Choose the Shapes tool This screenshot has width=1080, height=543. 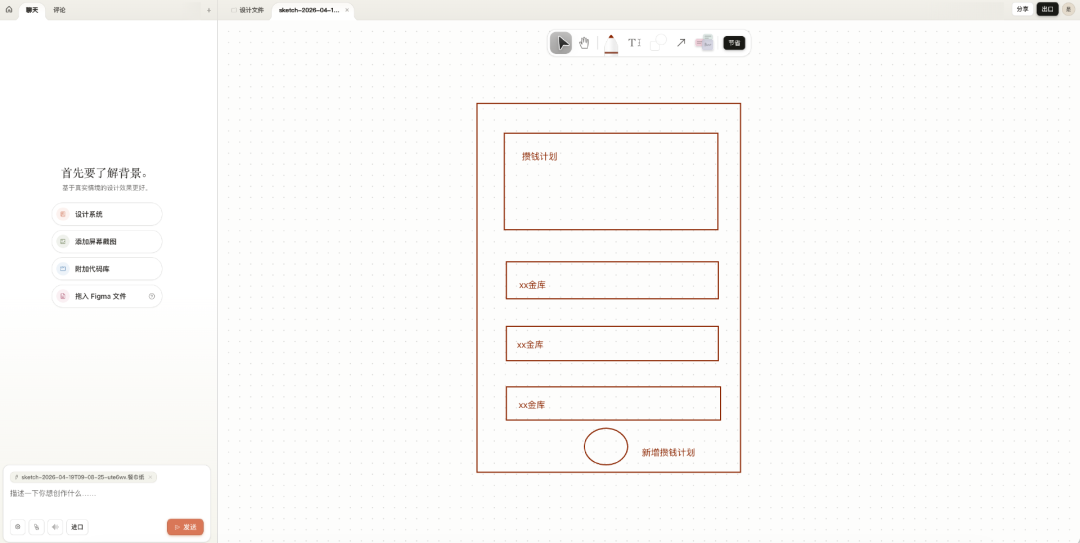(x=658, y=43)
